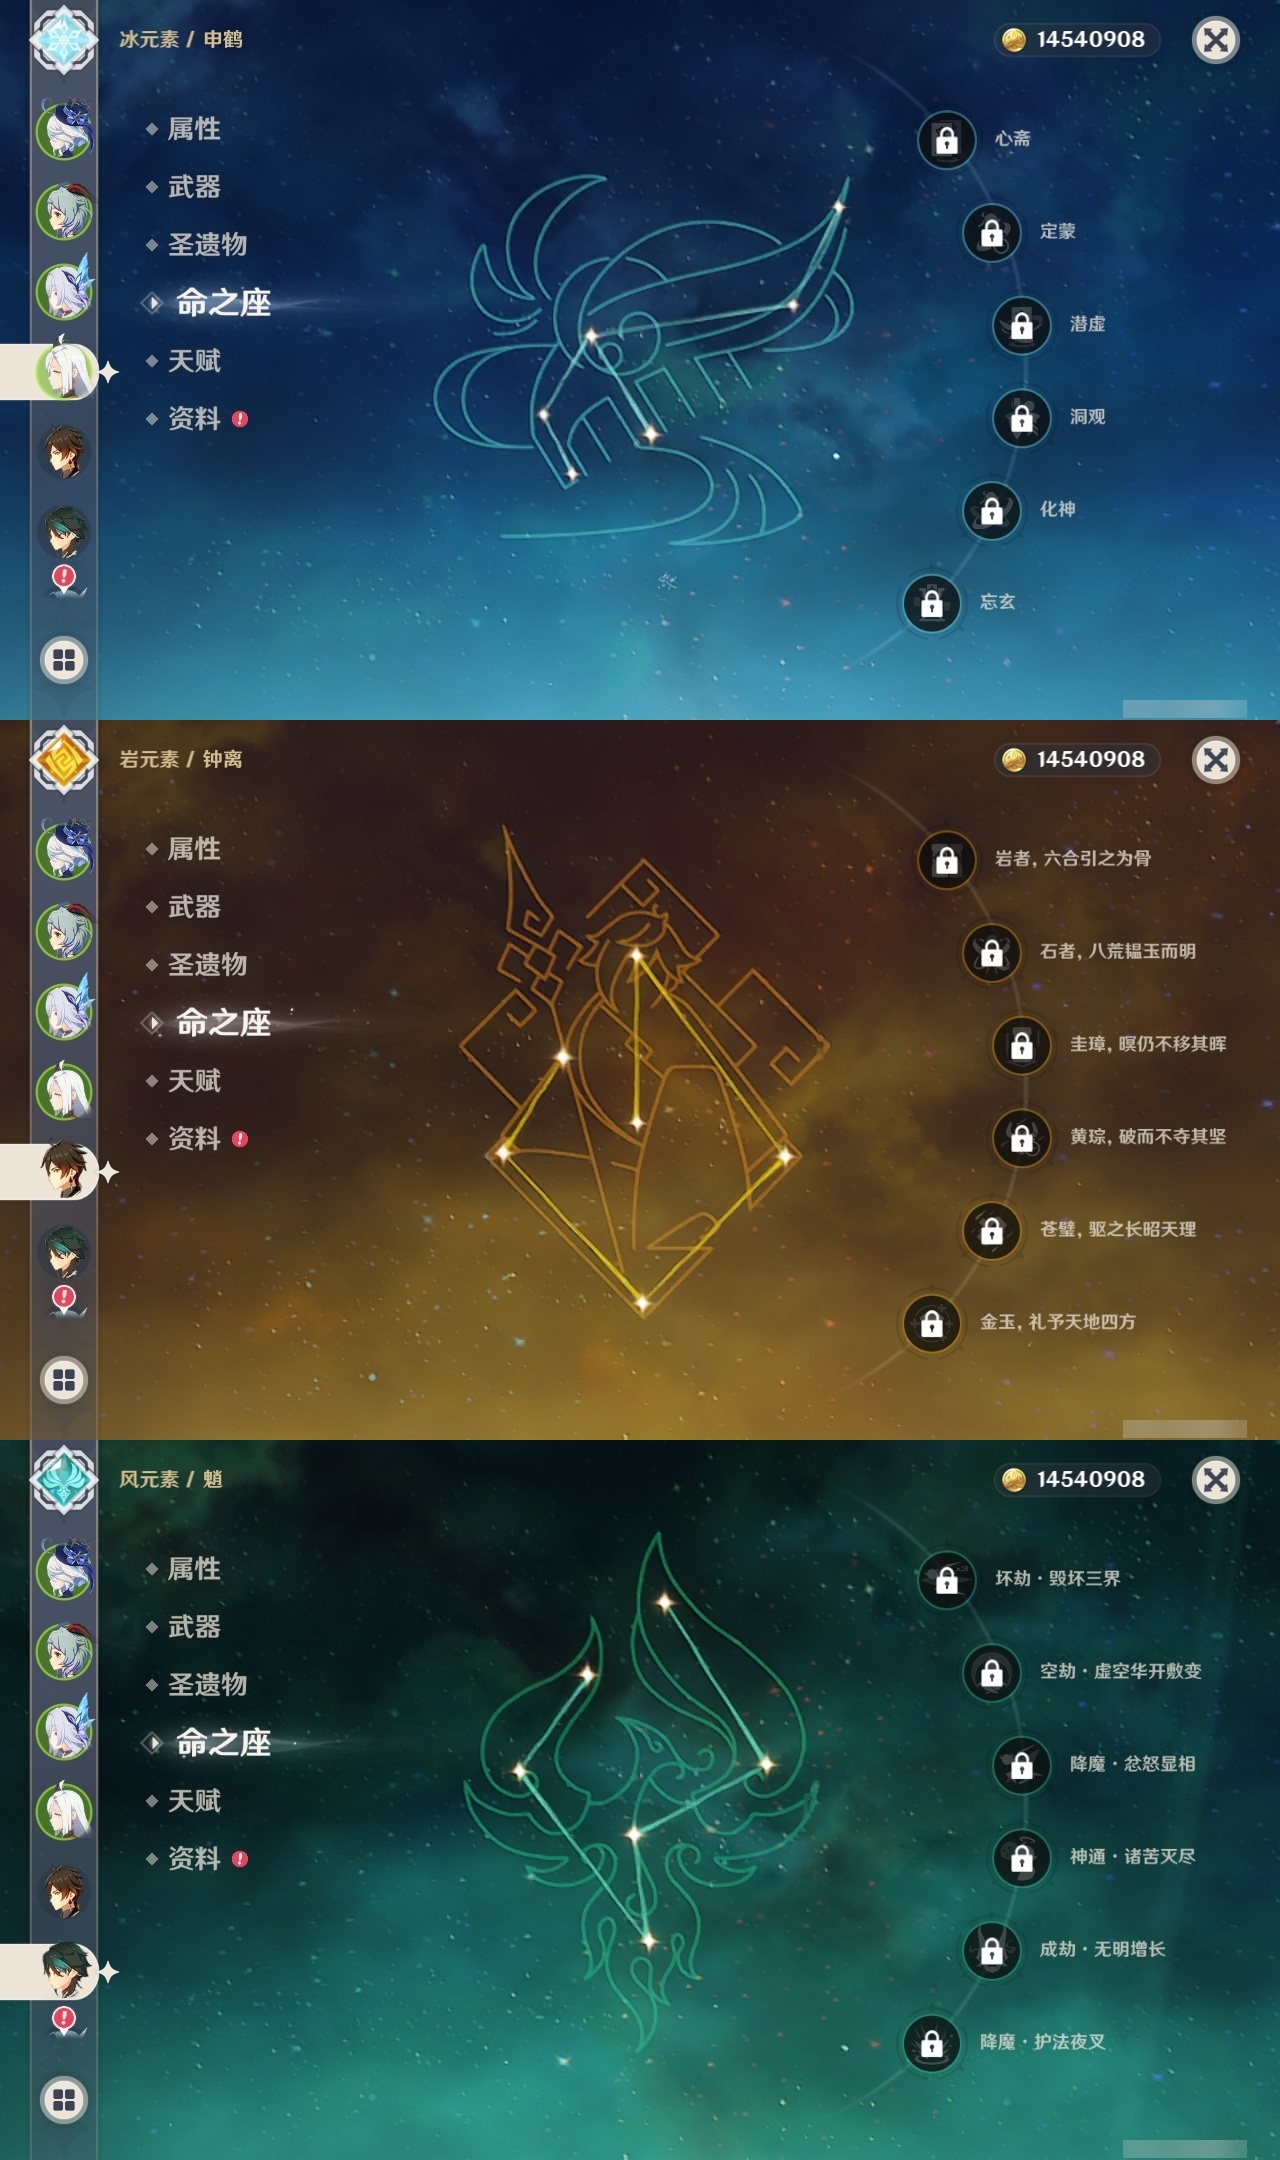Open the character grid button on 申鹤's screen

point(64,660)
